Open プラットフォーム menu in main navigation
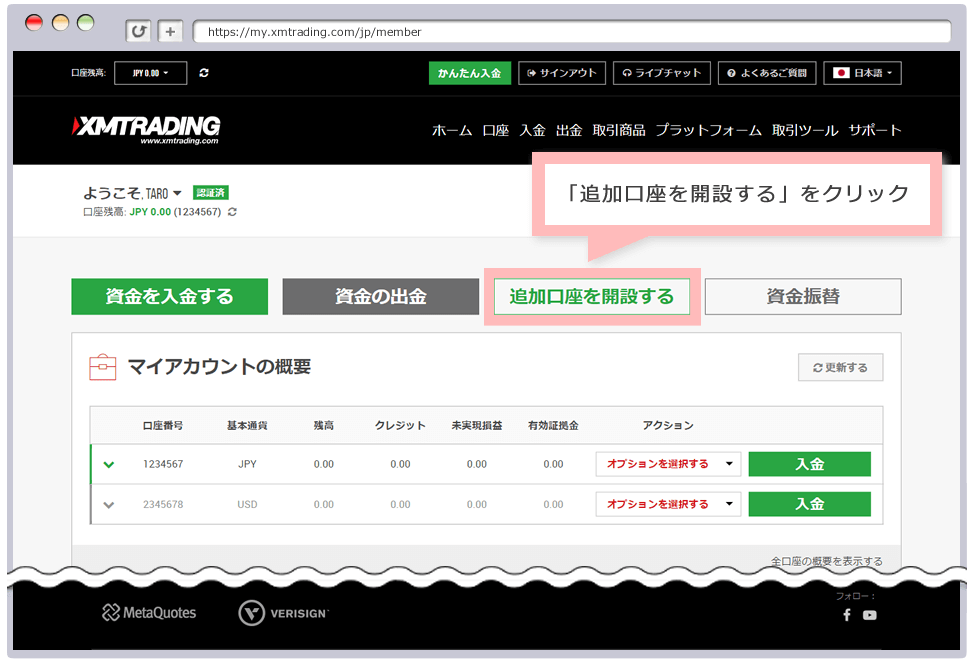This screenshot has height=663, width=971. [708, 131]
